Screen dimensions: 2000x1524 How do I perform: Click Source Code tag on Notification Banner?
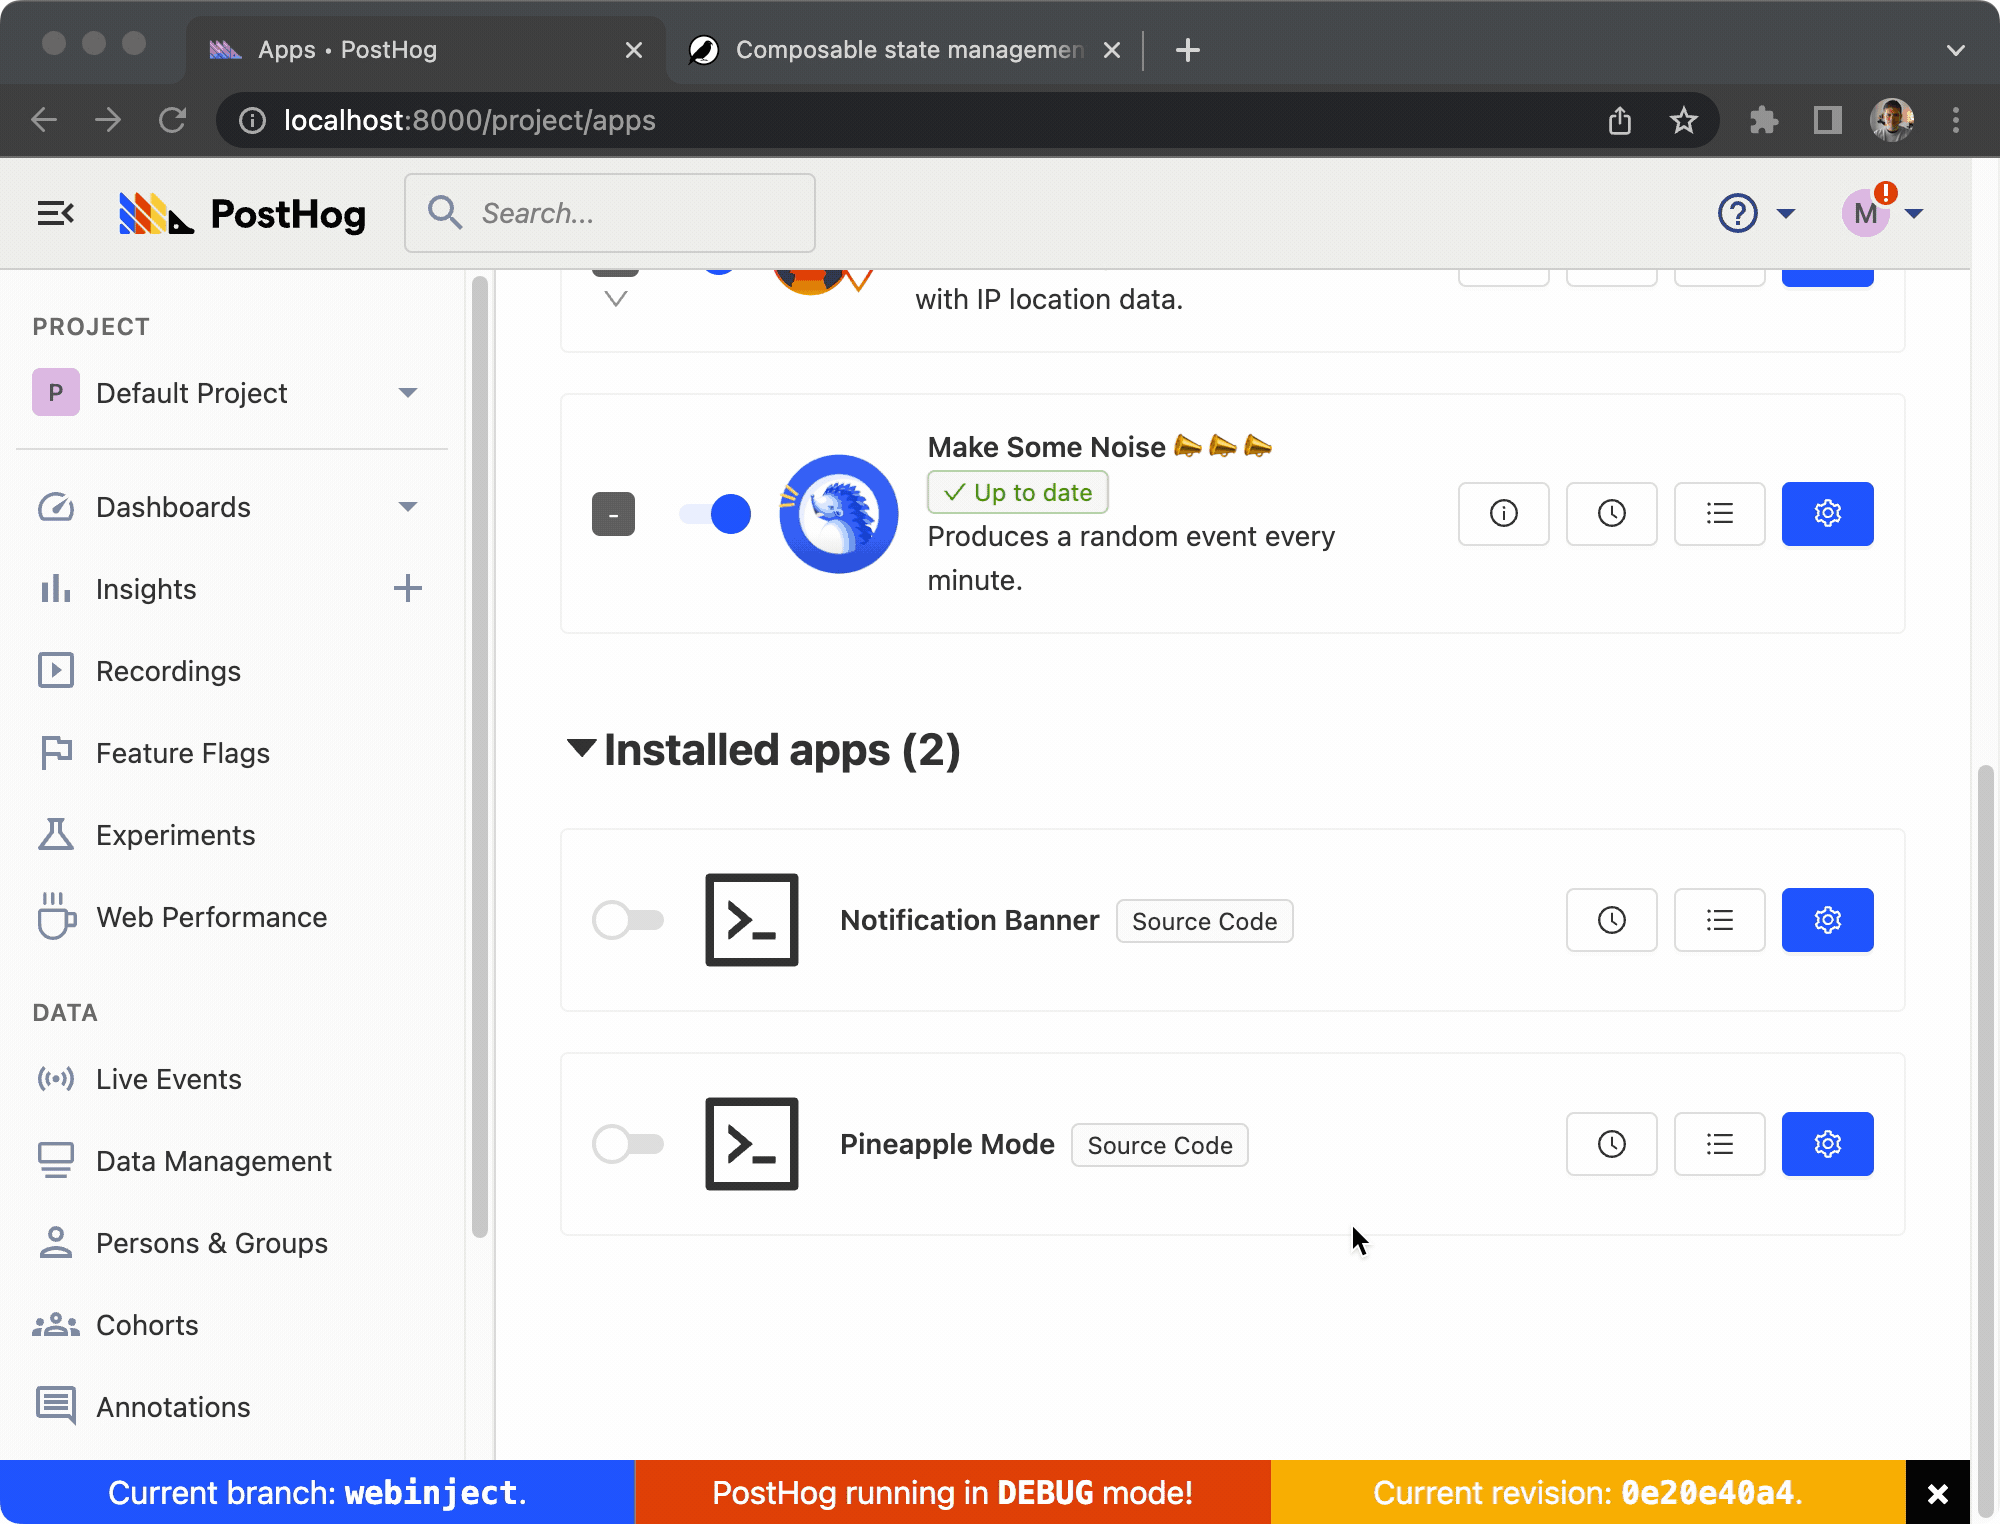[1203, 921]
